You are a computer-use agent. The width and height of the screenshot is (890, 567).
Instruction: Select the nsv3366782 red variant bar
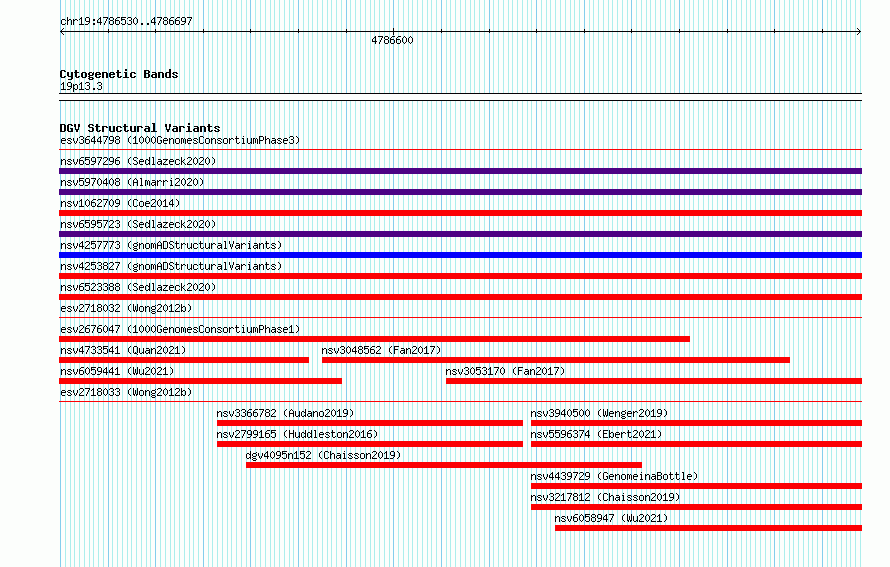(370, 423)
